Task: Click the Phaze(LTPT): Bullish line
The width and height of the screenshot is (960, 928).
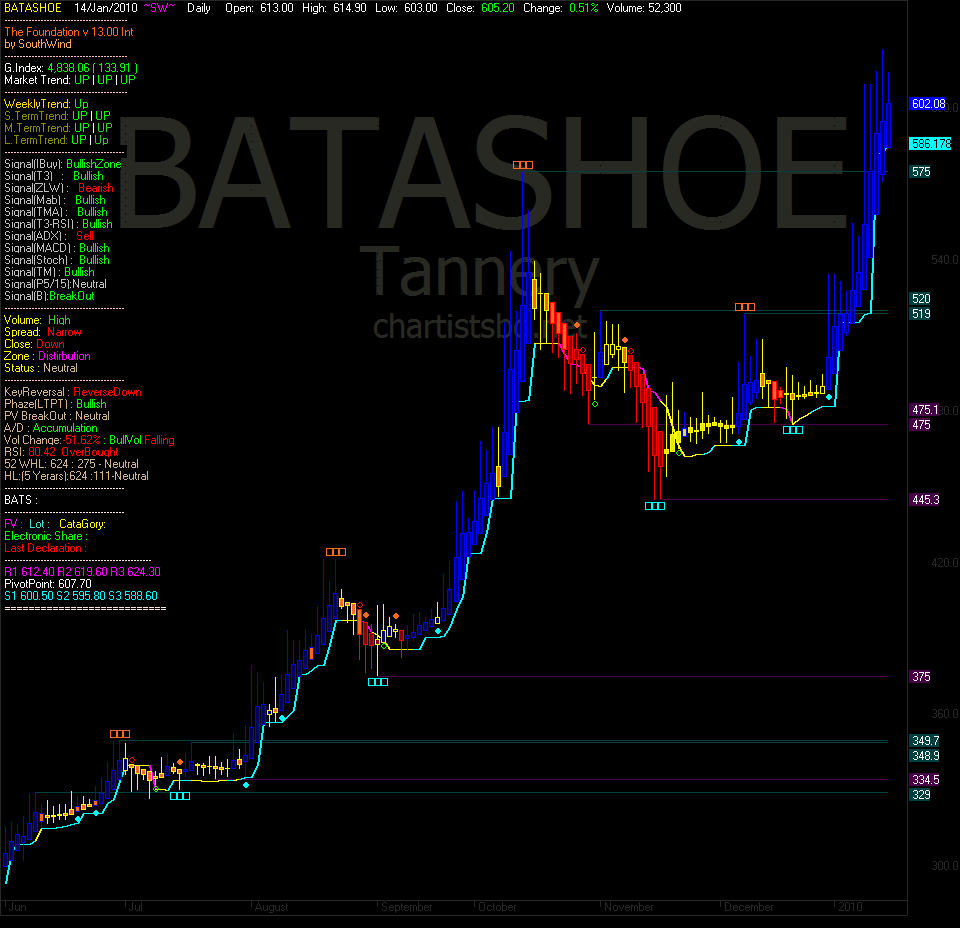Action: tap(55, 404)
